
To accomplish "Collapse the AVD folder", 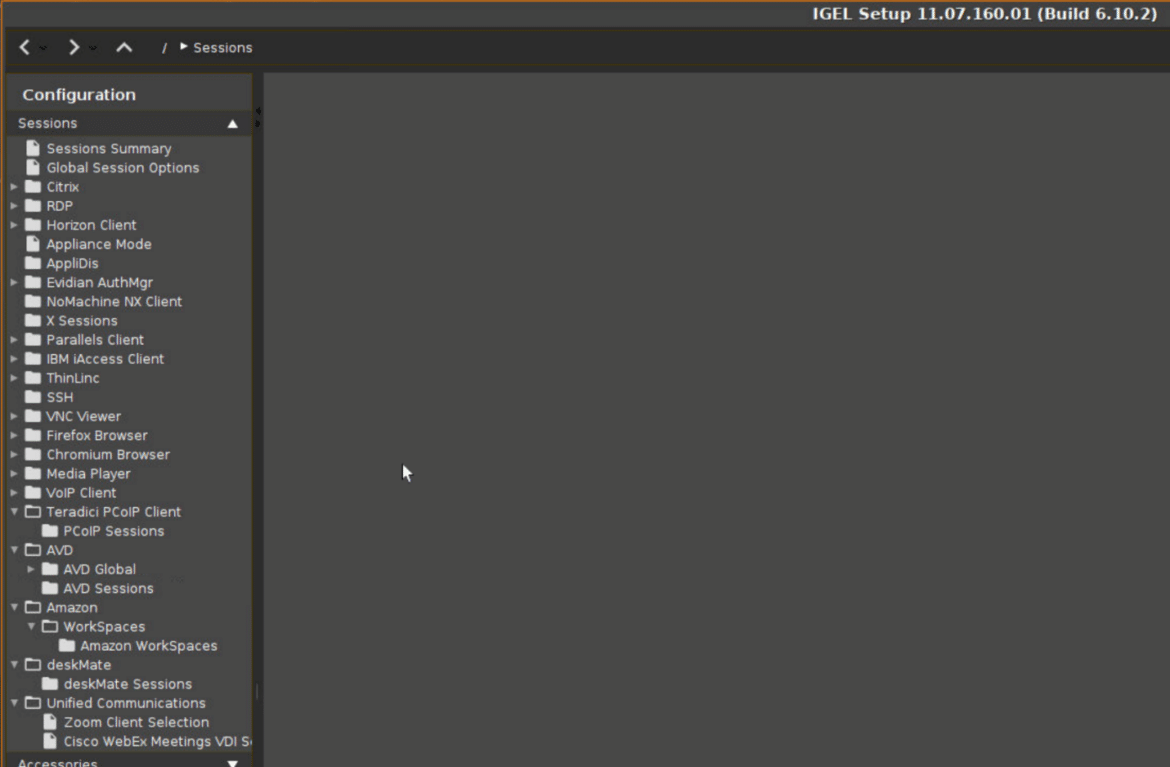I will pyautogui.click(x=14, y=550).
